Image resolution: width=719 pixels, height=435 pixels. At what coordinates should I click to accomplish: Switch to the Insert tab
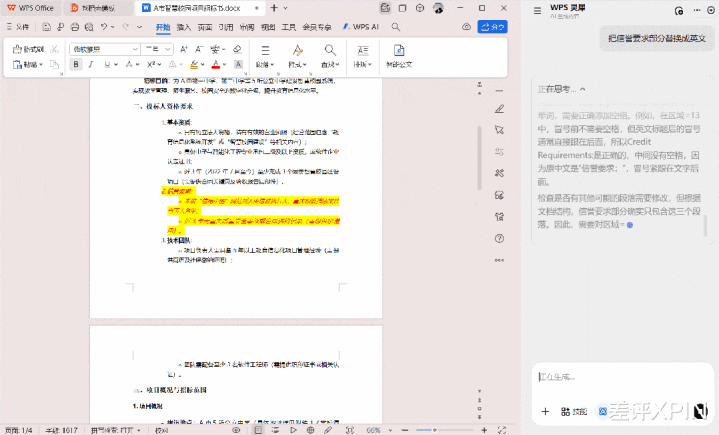pyautogui.click(x=183, y=27)
